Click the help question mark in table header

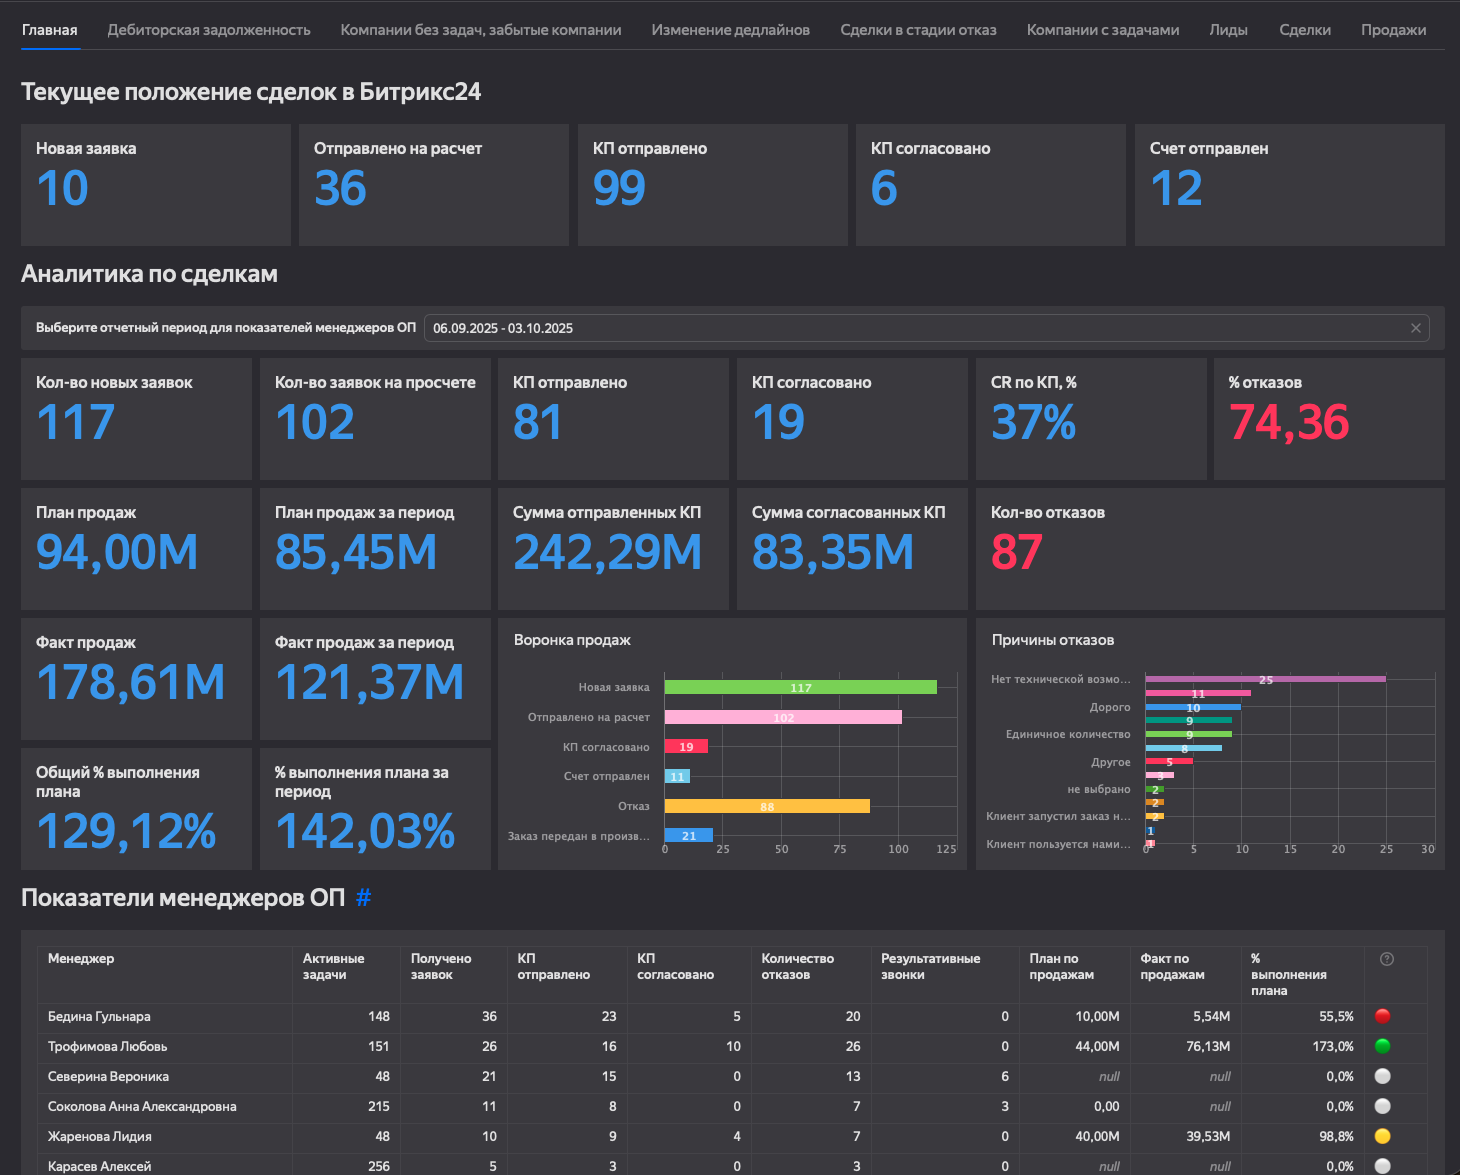click(1386, 959)
